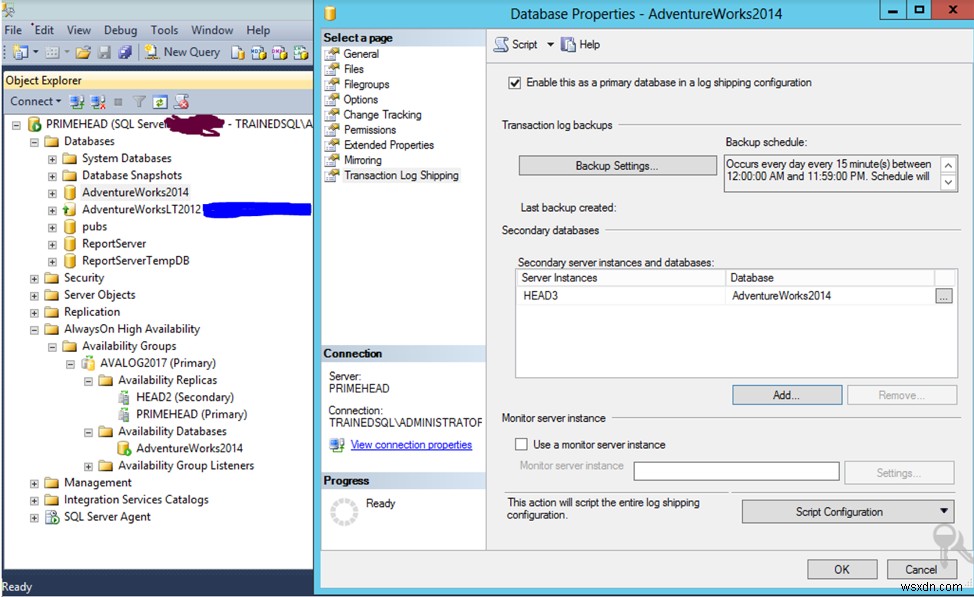Image resolution: width=974 pixels, height=597 pixels.
Task: Collapse the Availability Groups node
Action: pyautogui.click(x=50, y=345)
